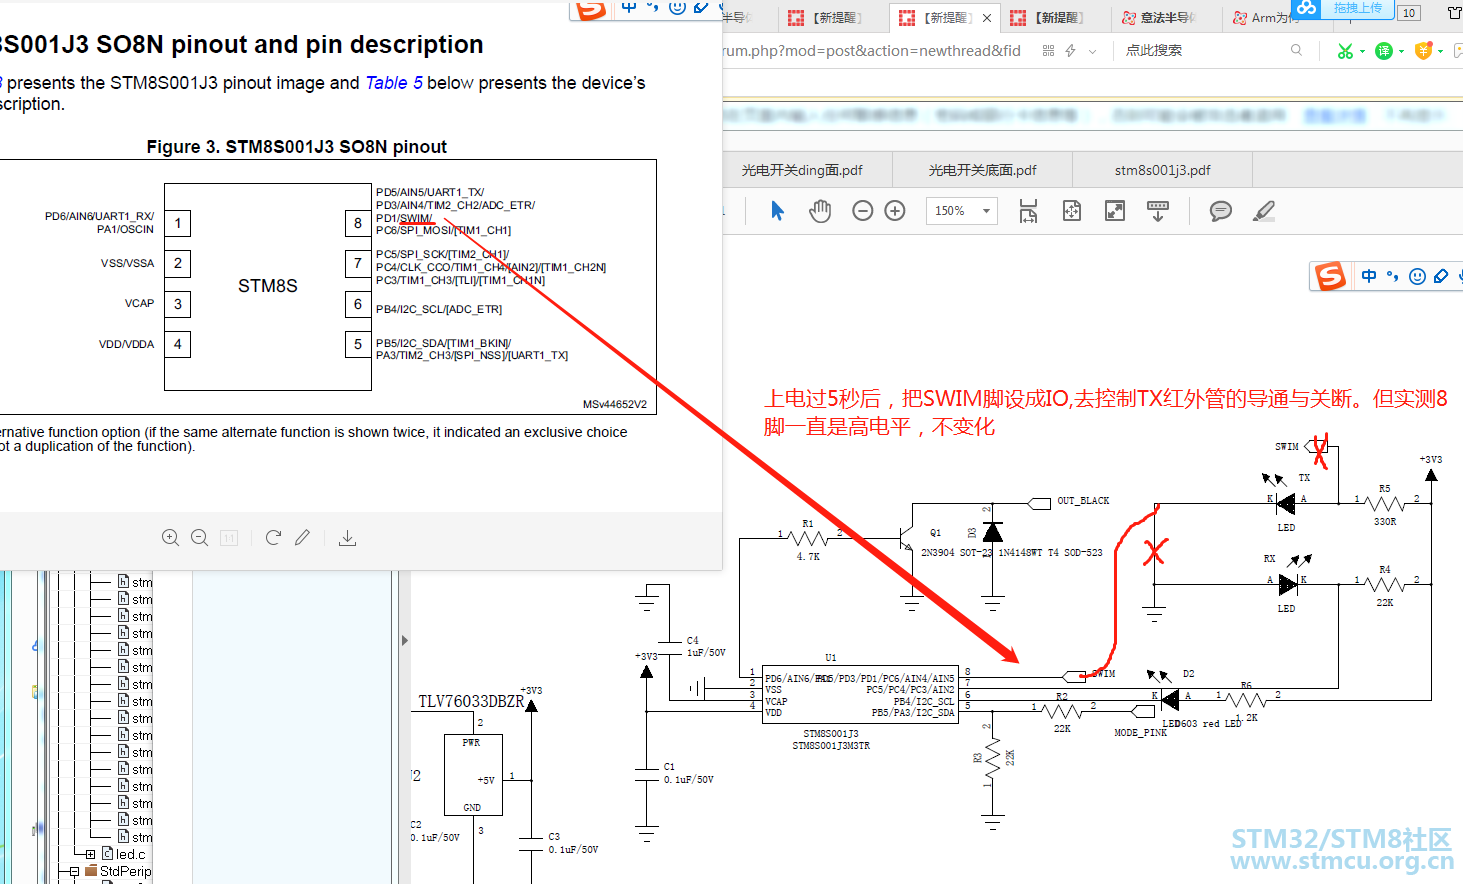This screenshot has width=1463, height=884.
Task: Open the Sogou emoji smiley panel
Action: [1417, 276]
